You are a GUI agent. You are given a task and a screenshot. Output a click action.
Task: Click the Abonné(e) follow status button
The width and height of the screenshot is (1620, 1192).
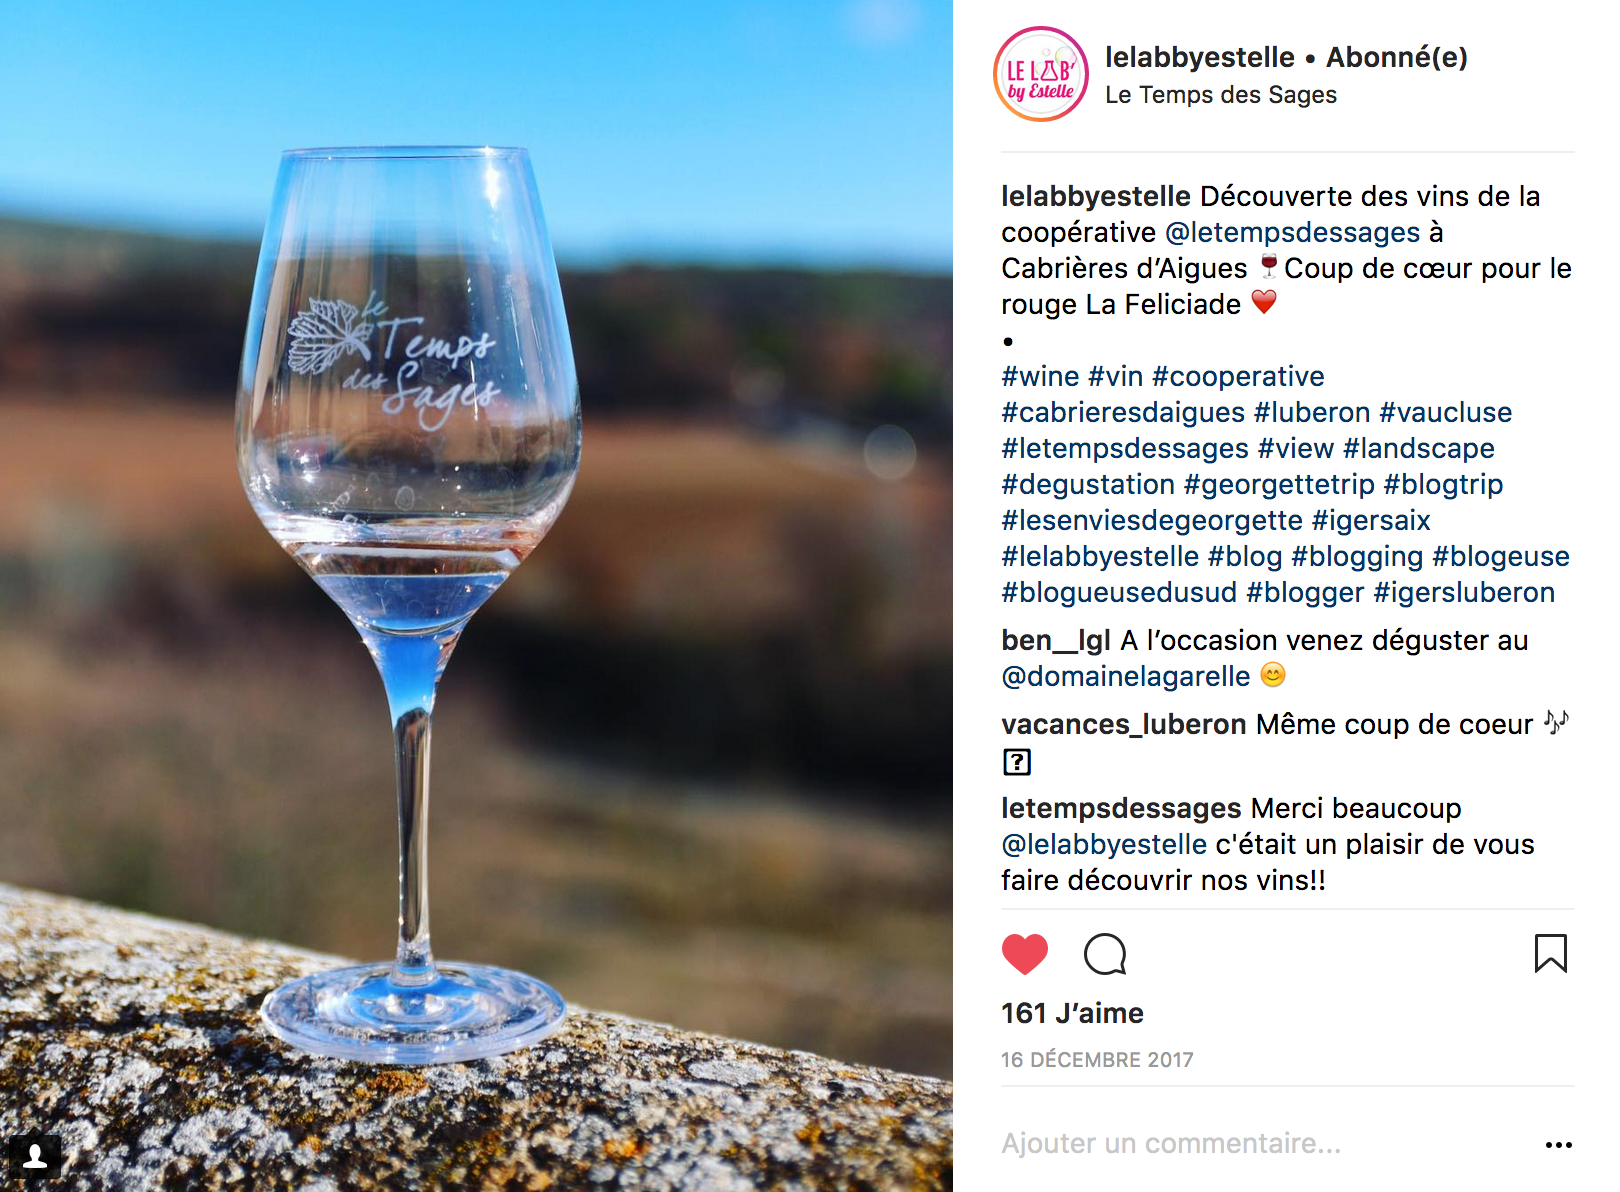[1396, 57]
